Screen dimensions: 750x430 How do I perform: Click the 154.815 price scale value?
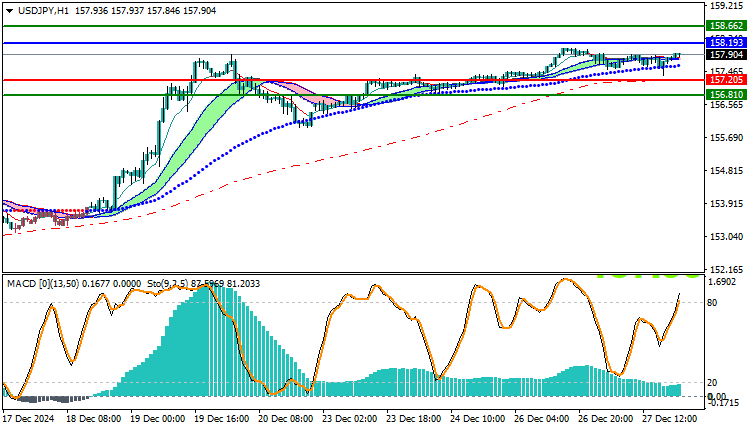(x=727, y=171)
